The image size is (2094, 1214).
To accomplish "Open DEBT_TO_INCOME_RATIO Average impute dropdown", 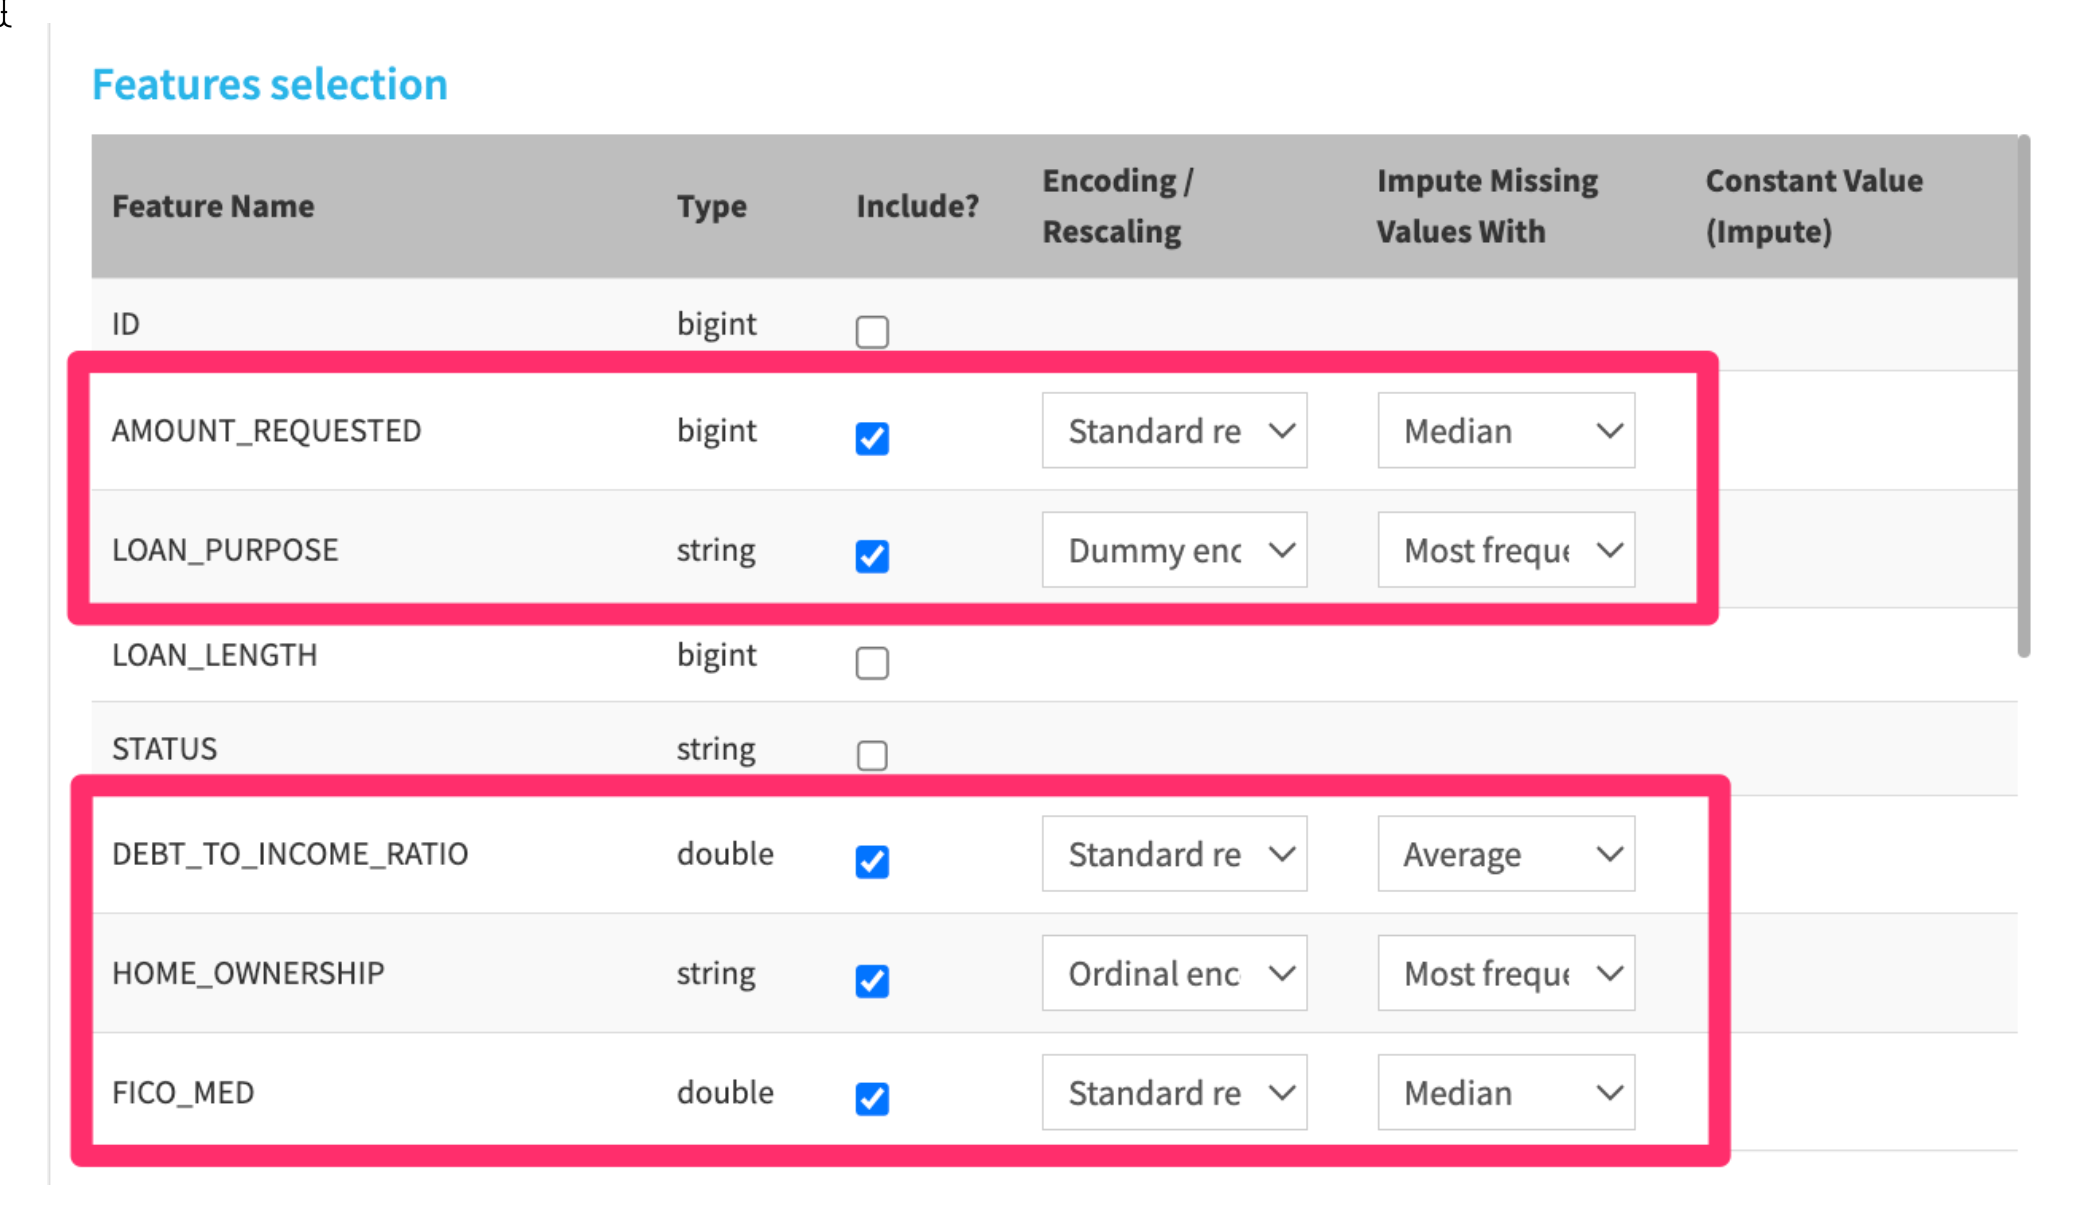I will pyautogui.click(x=1506, y=854).
